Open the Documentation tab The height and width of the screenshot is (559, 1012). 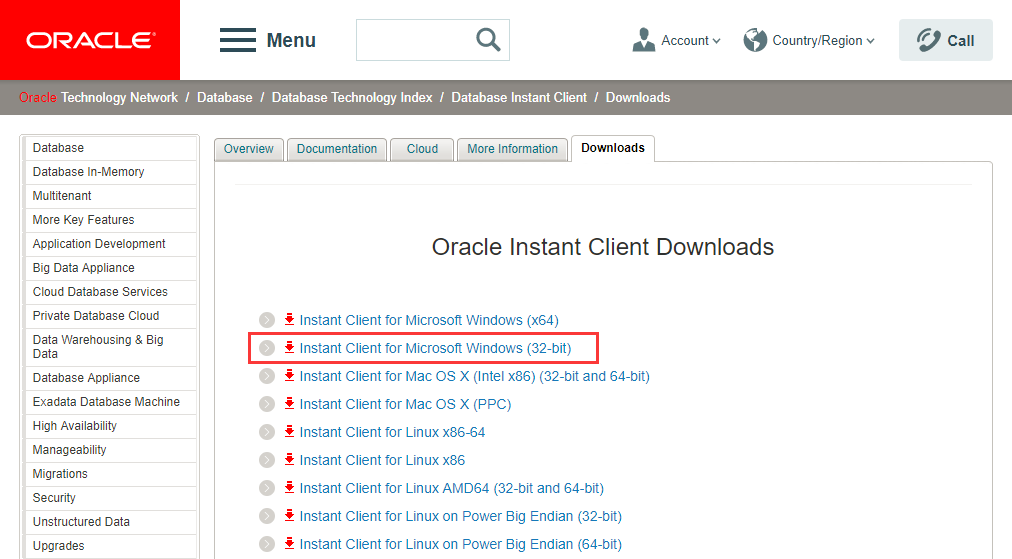click(337, 149)
